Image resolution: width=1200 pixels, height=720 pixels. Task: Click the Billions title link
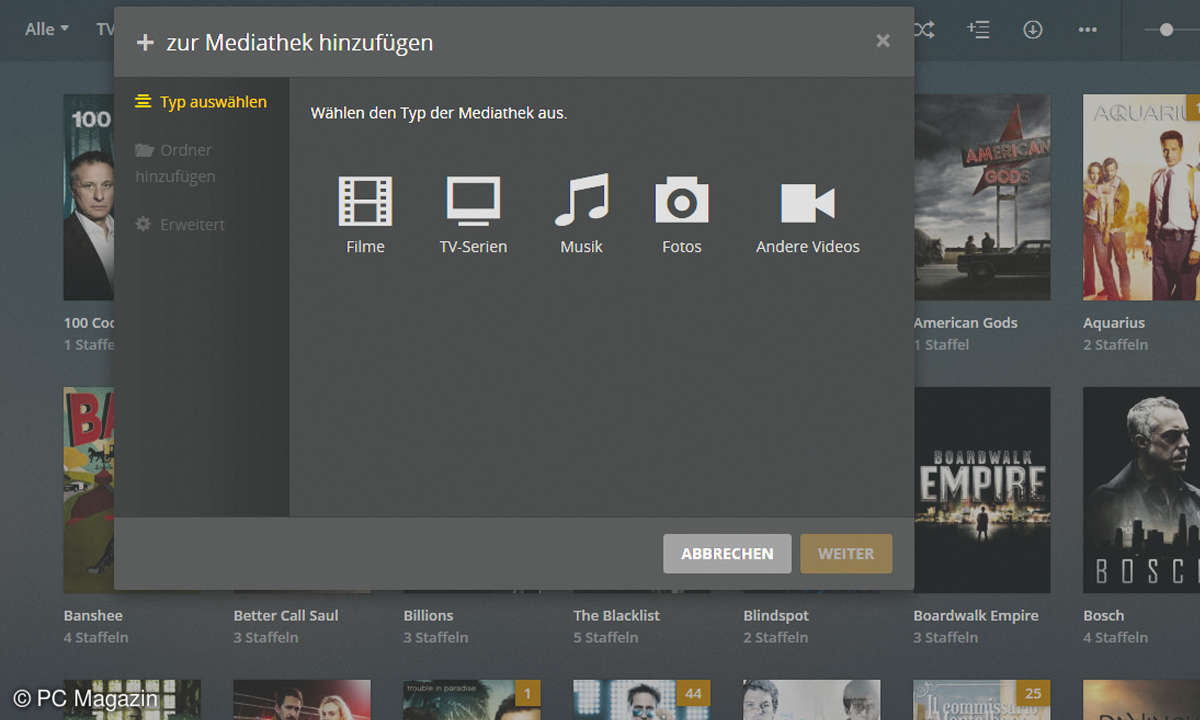pos(428,616)
